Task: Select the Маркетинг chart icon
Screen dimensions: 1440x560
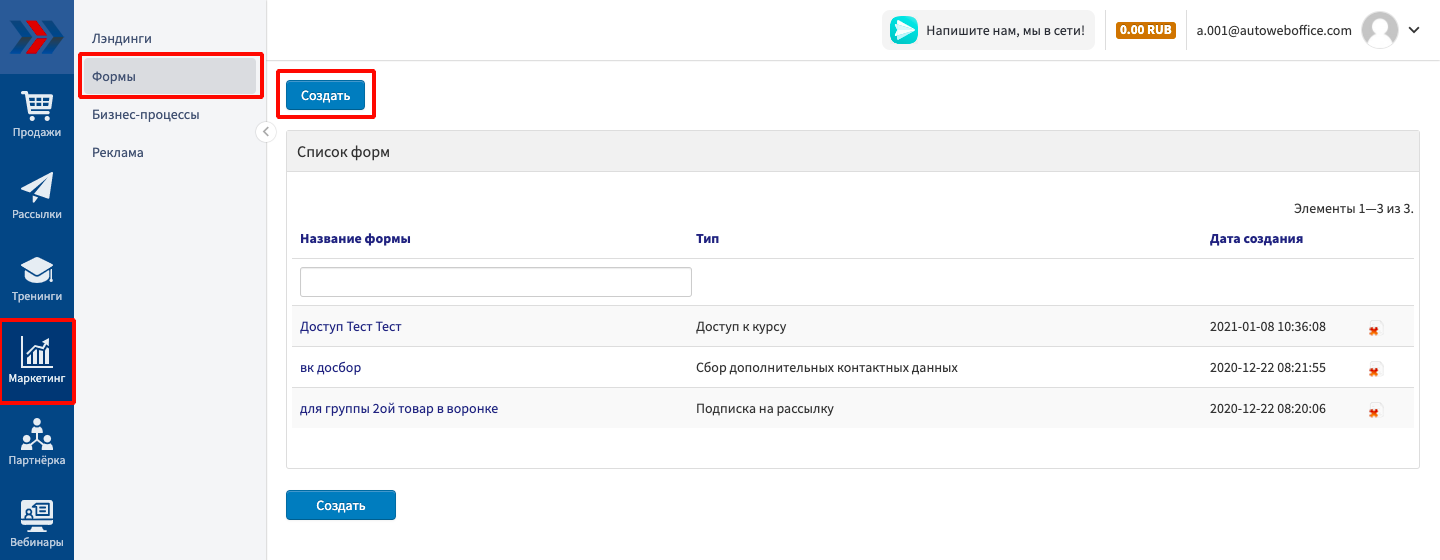Action: tap(36, 360)
